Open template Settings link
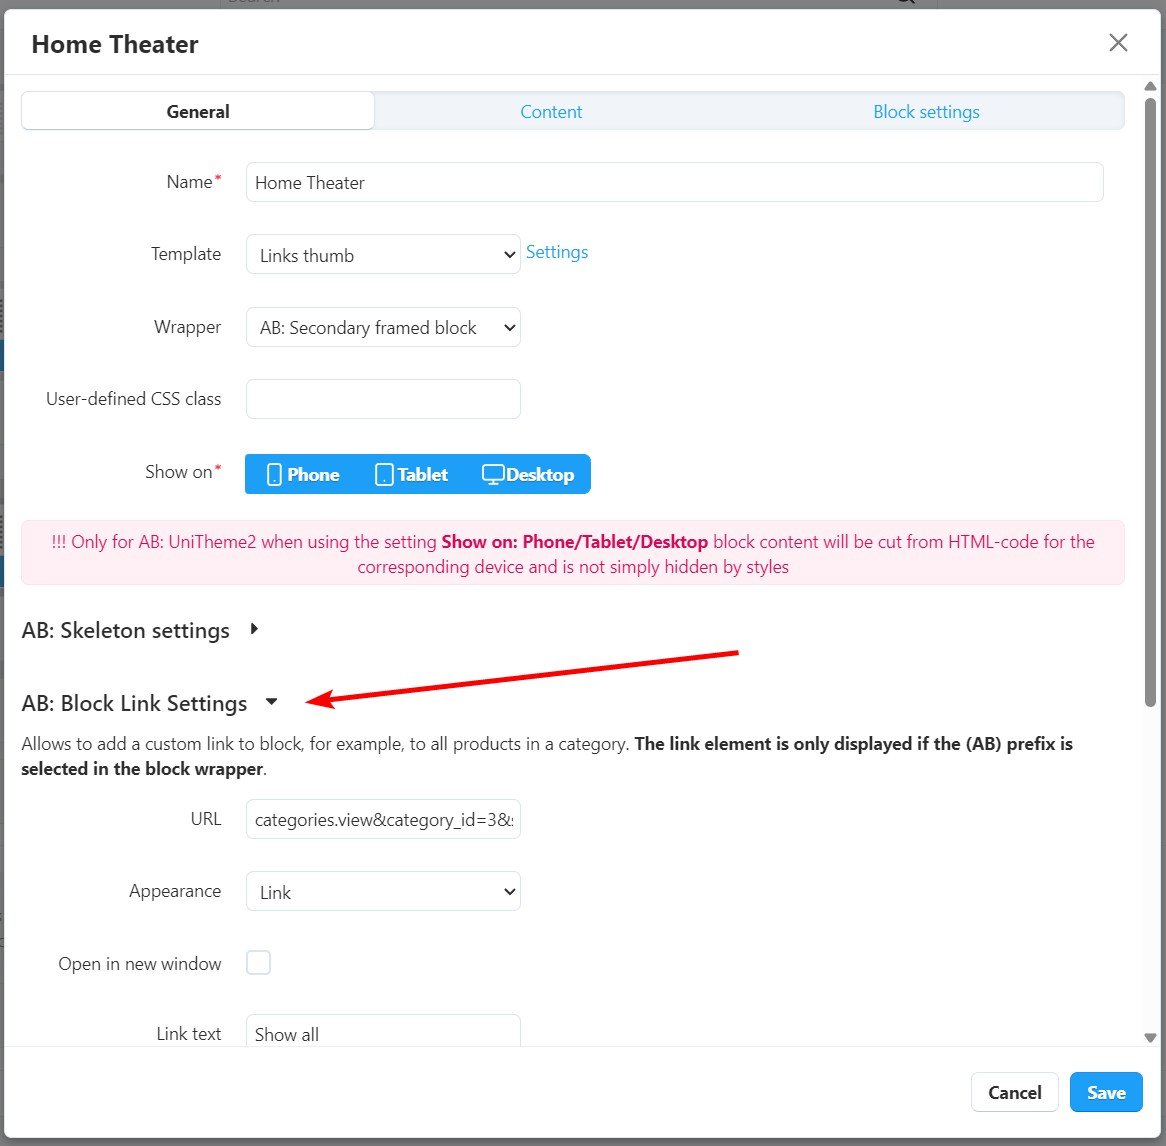 tap(557, 252)
